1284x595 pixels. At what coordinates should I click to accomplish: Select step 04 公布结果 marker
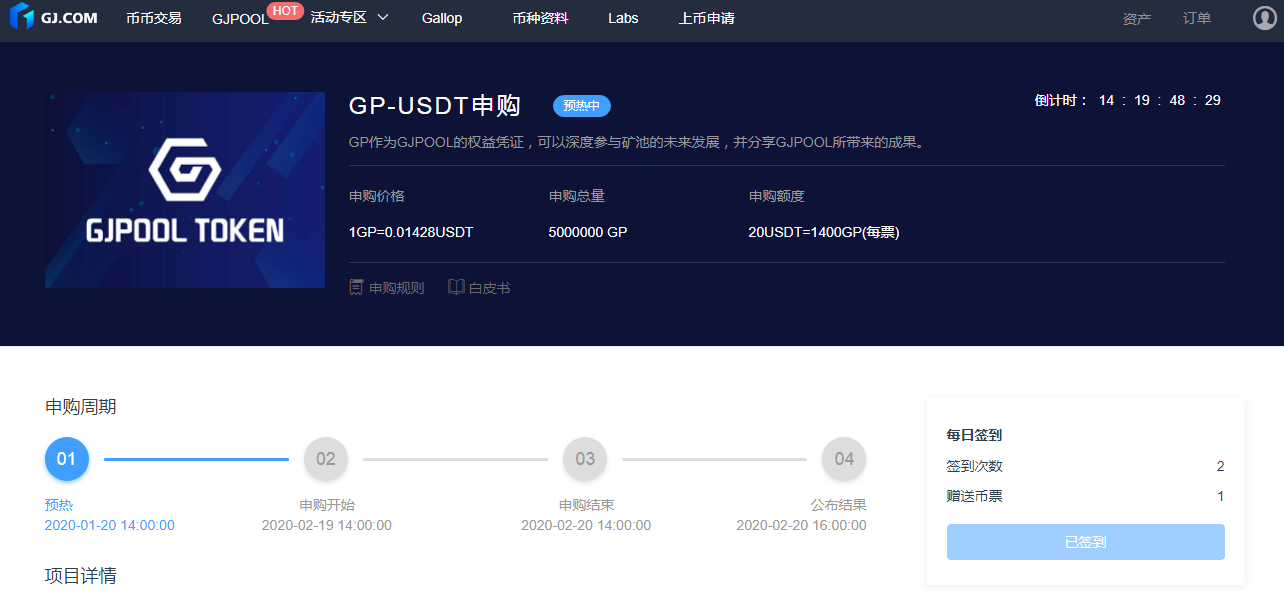tap(844, 459)
